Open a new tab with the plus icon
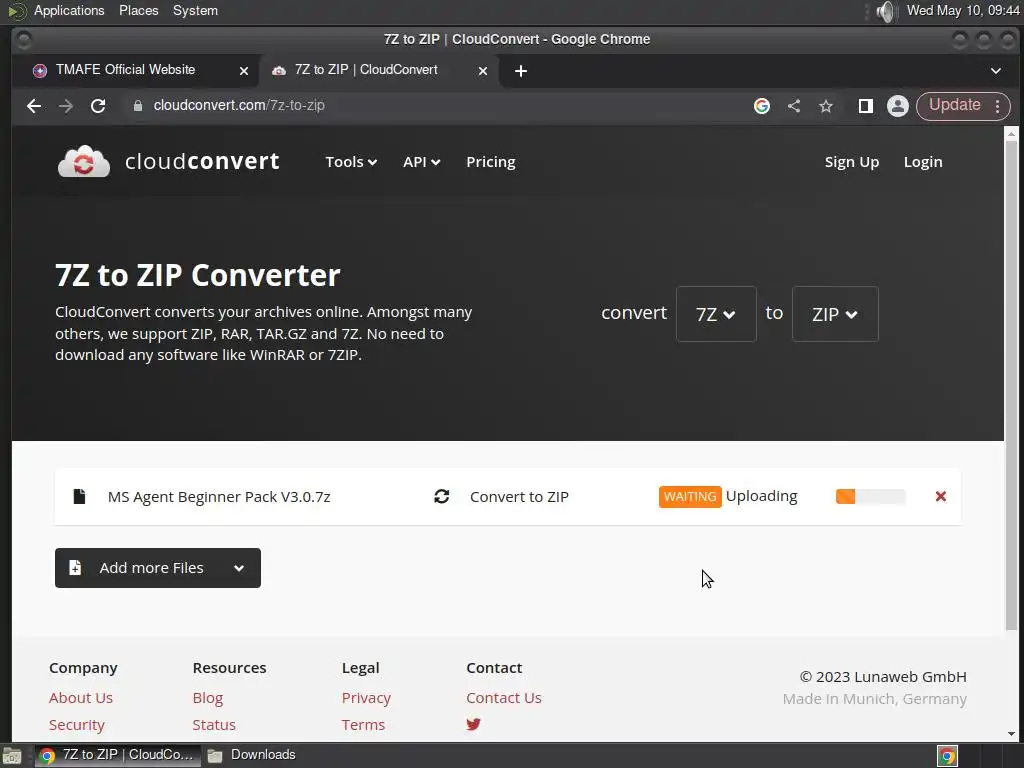The width and height of the screenshot is (1024, 768). coord(520,71)
